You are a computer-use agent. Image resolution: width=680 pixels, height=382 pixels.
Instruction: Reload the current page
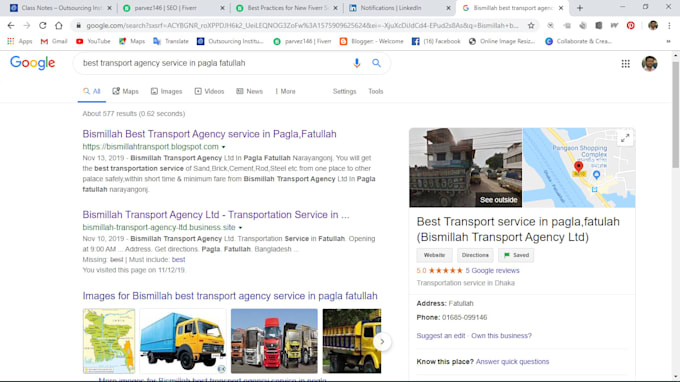coord(42,26)
